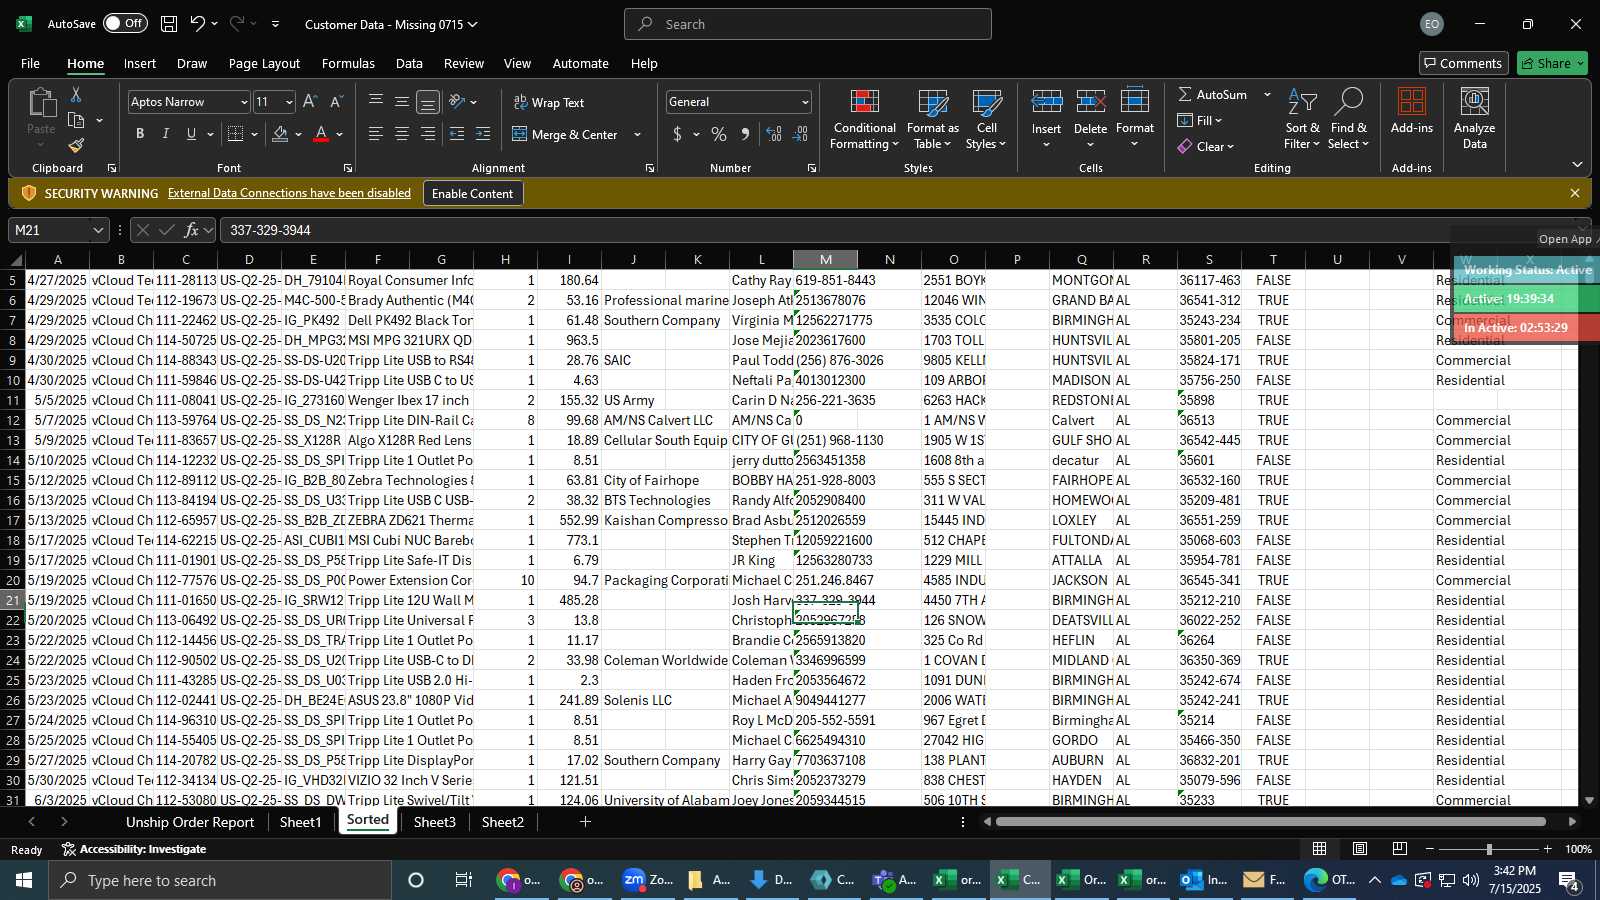Screen dimensions: 1600x900
Task: Decrease font size with the smaller A icon
Action: [x=336, y=101]
